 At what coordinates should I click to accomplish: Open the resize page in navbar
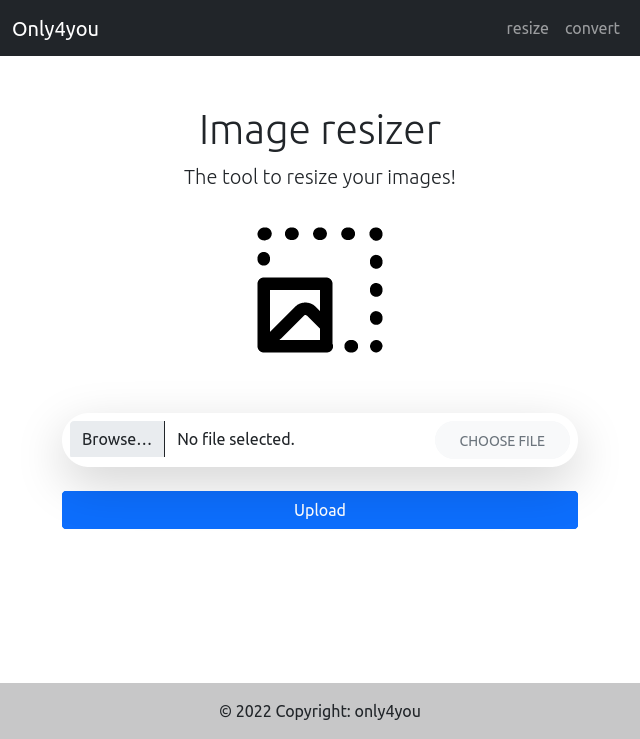click(527, 28)
